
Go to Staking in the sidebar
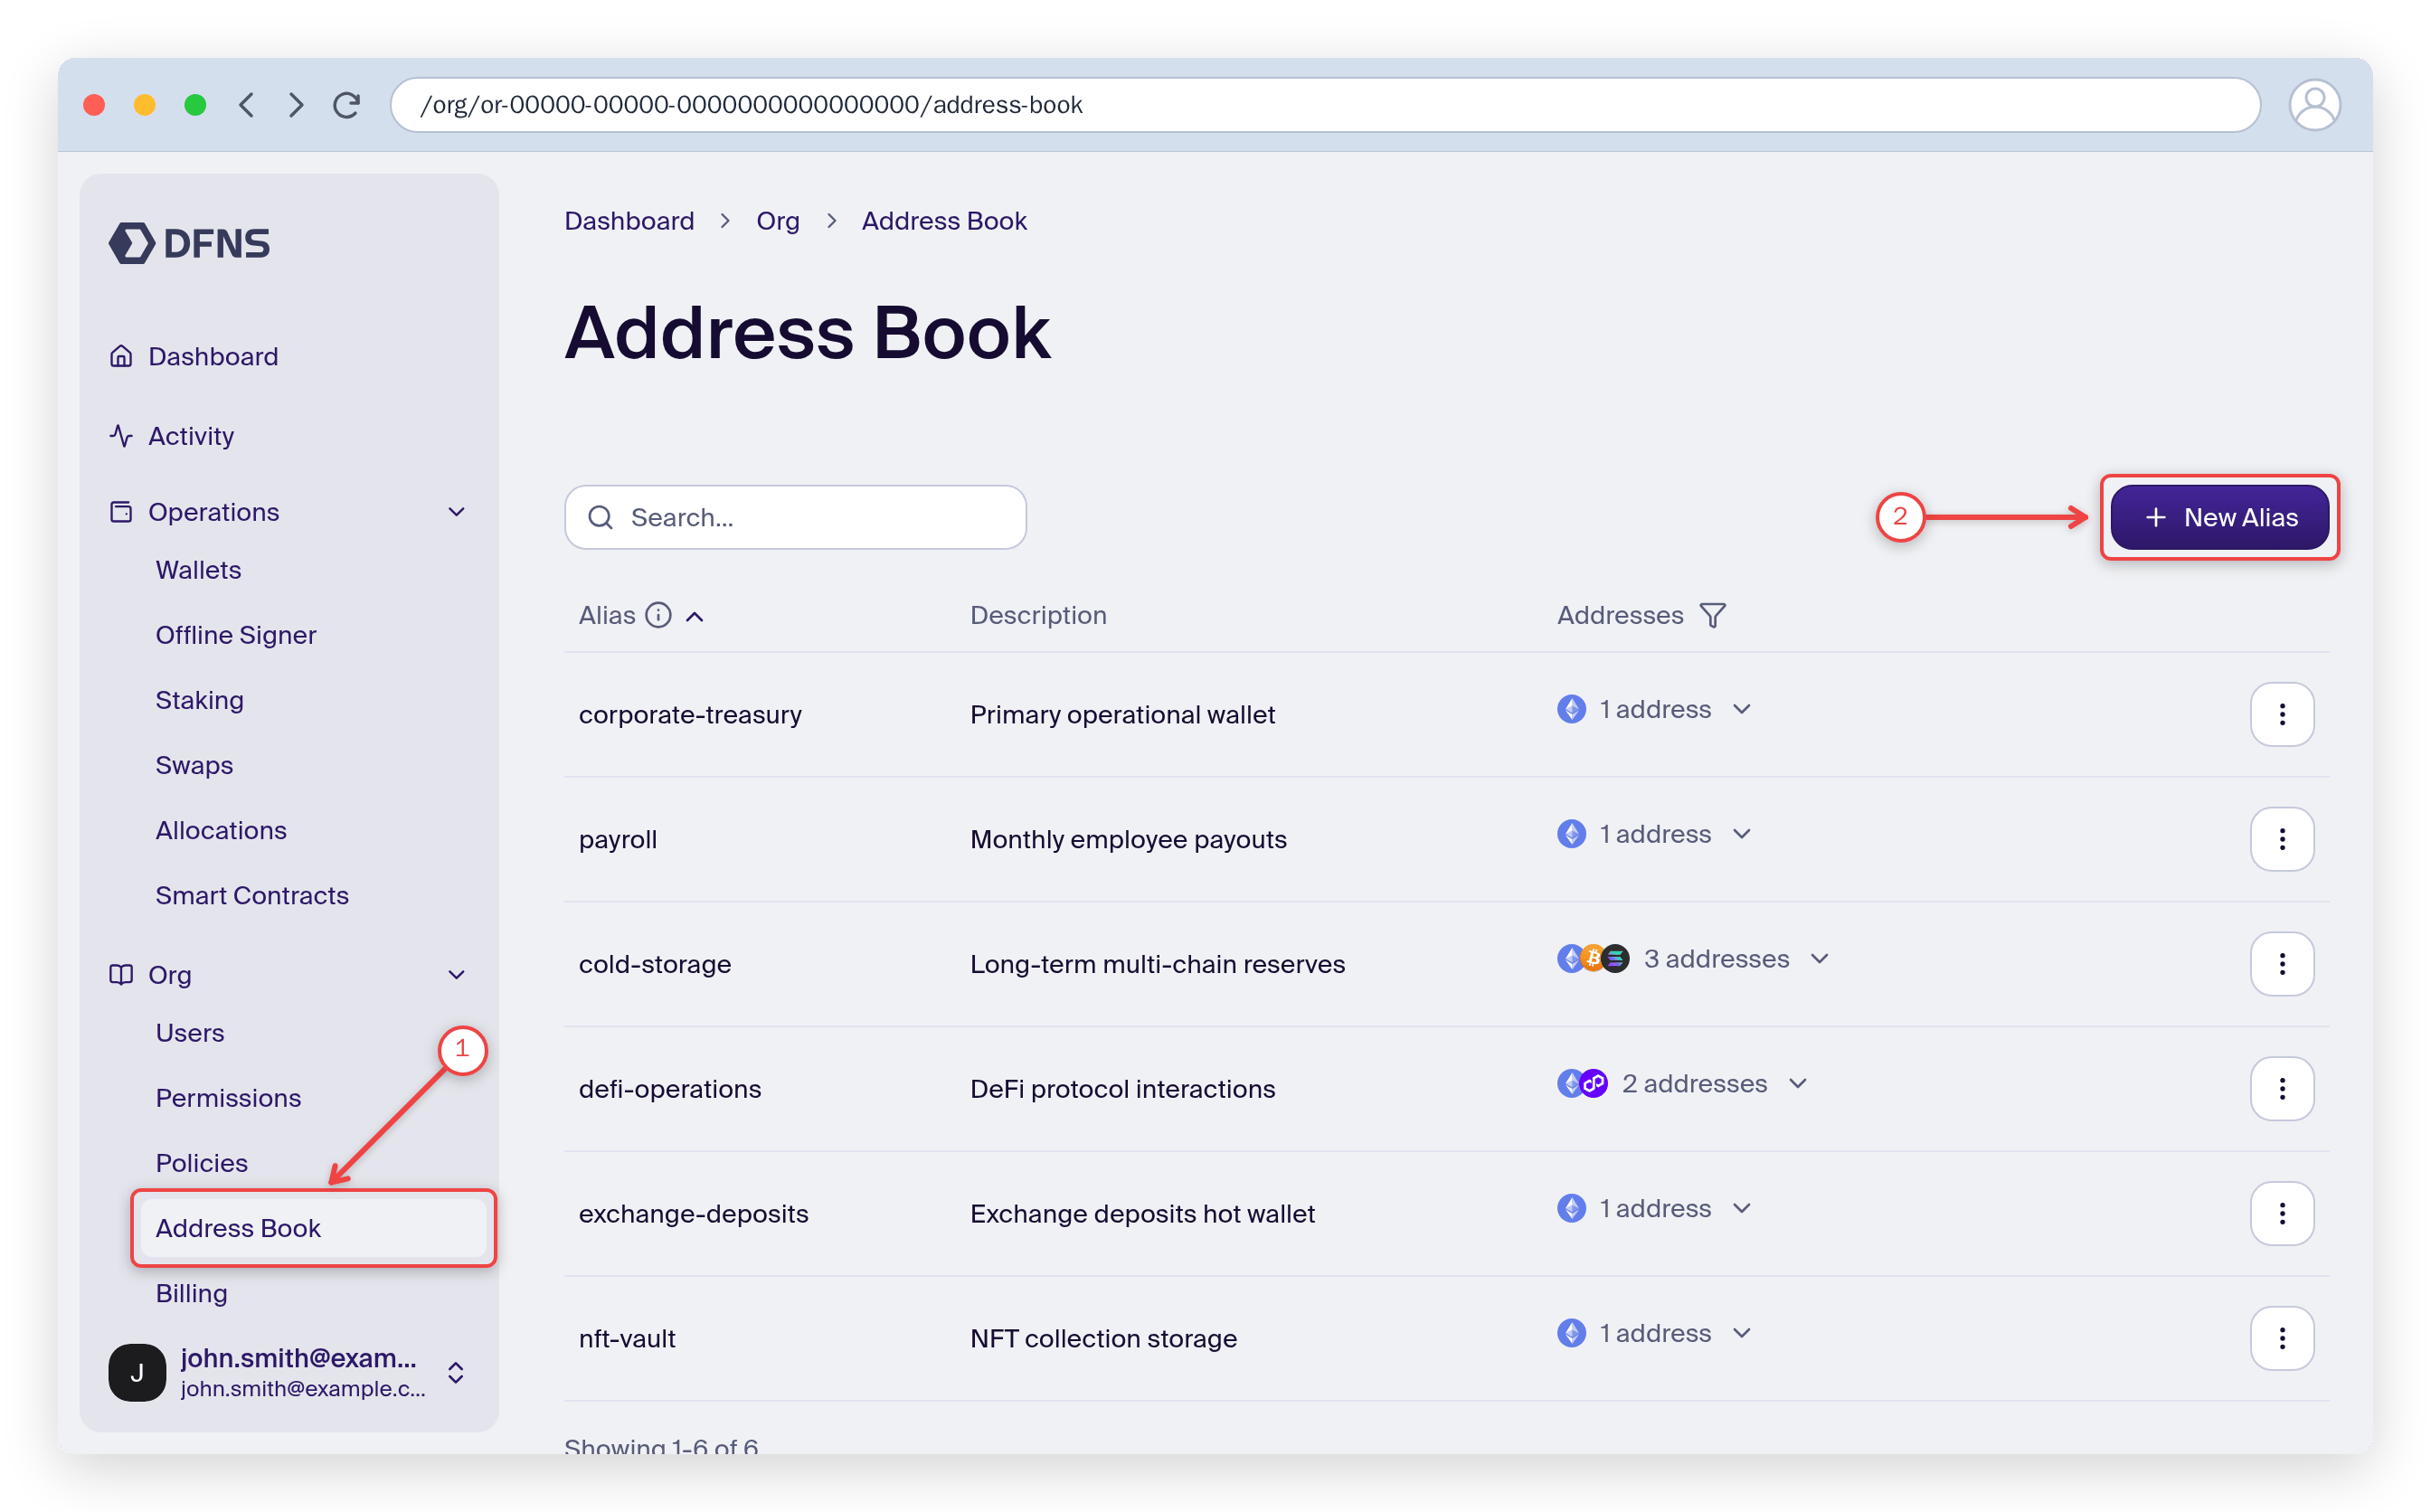199,700
